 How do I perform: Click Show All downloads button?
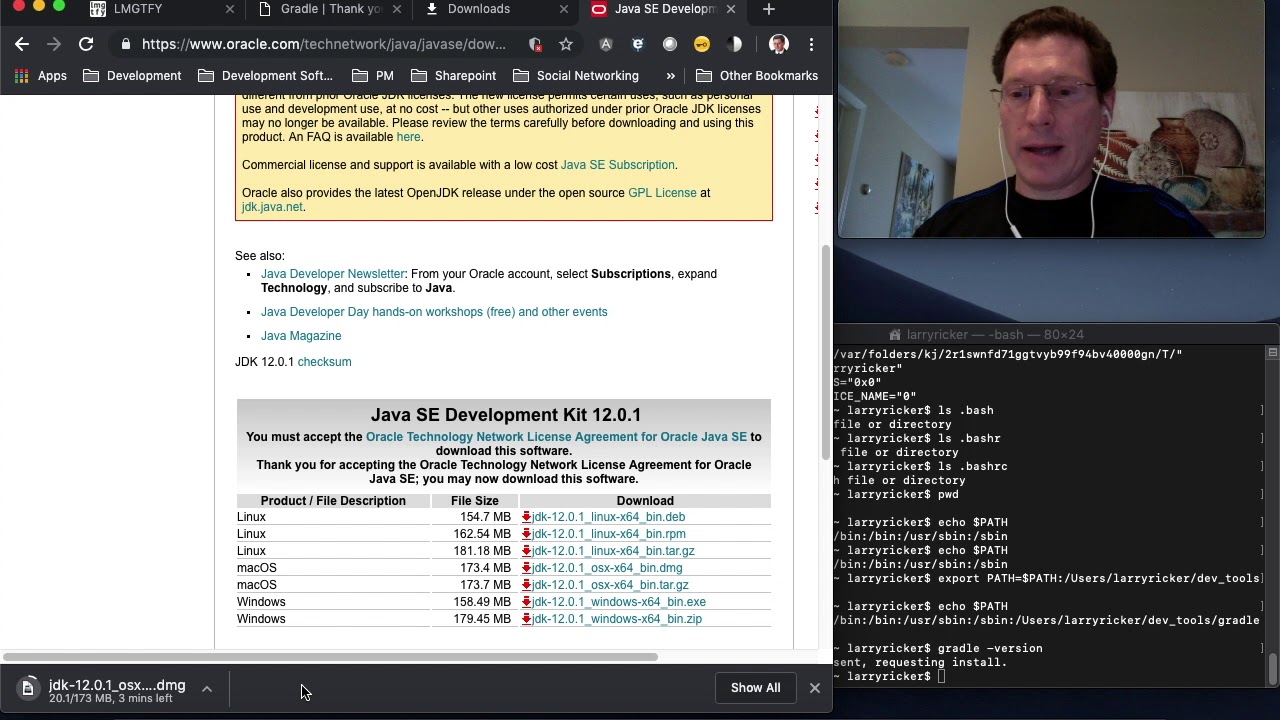click(755, 688)
